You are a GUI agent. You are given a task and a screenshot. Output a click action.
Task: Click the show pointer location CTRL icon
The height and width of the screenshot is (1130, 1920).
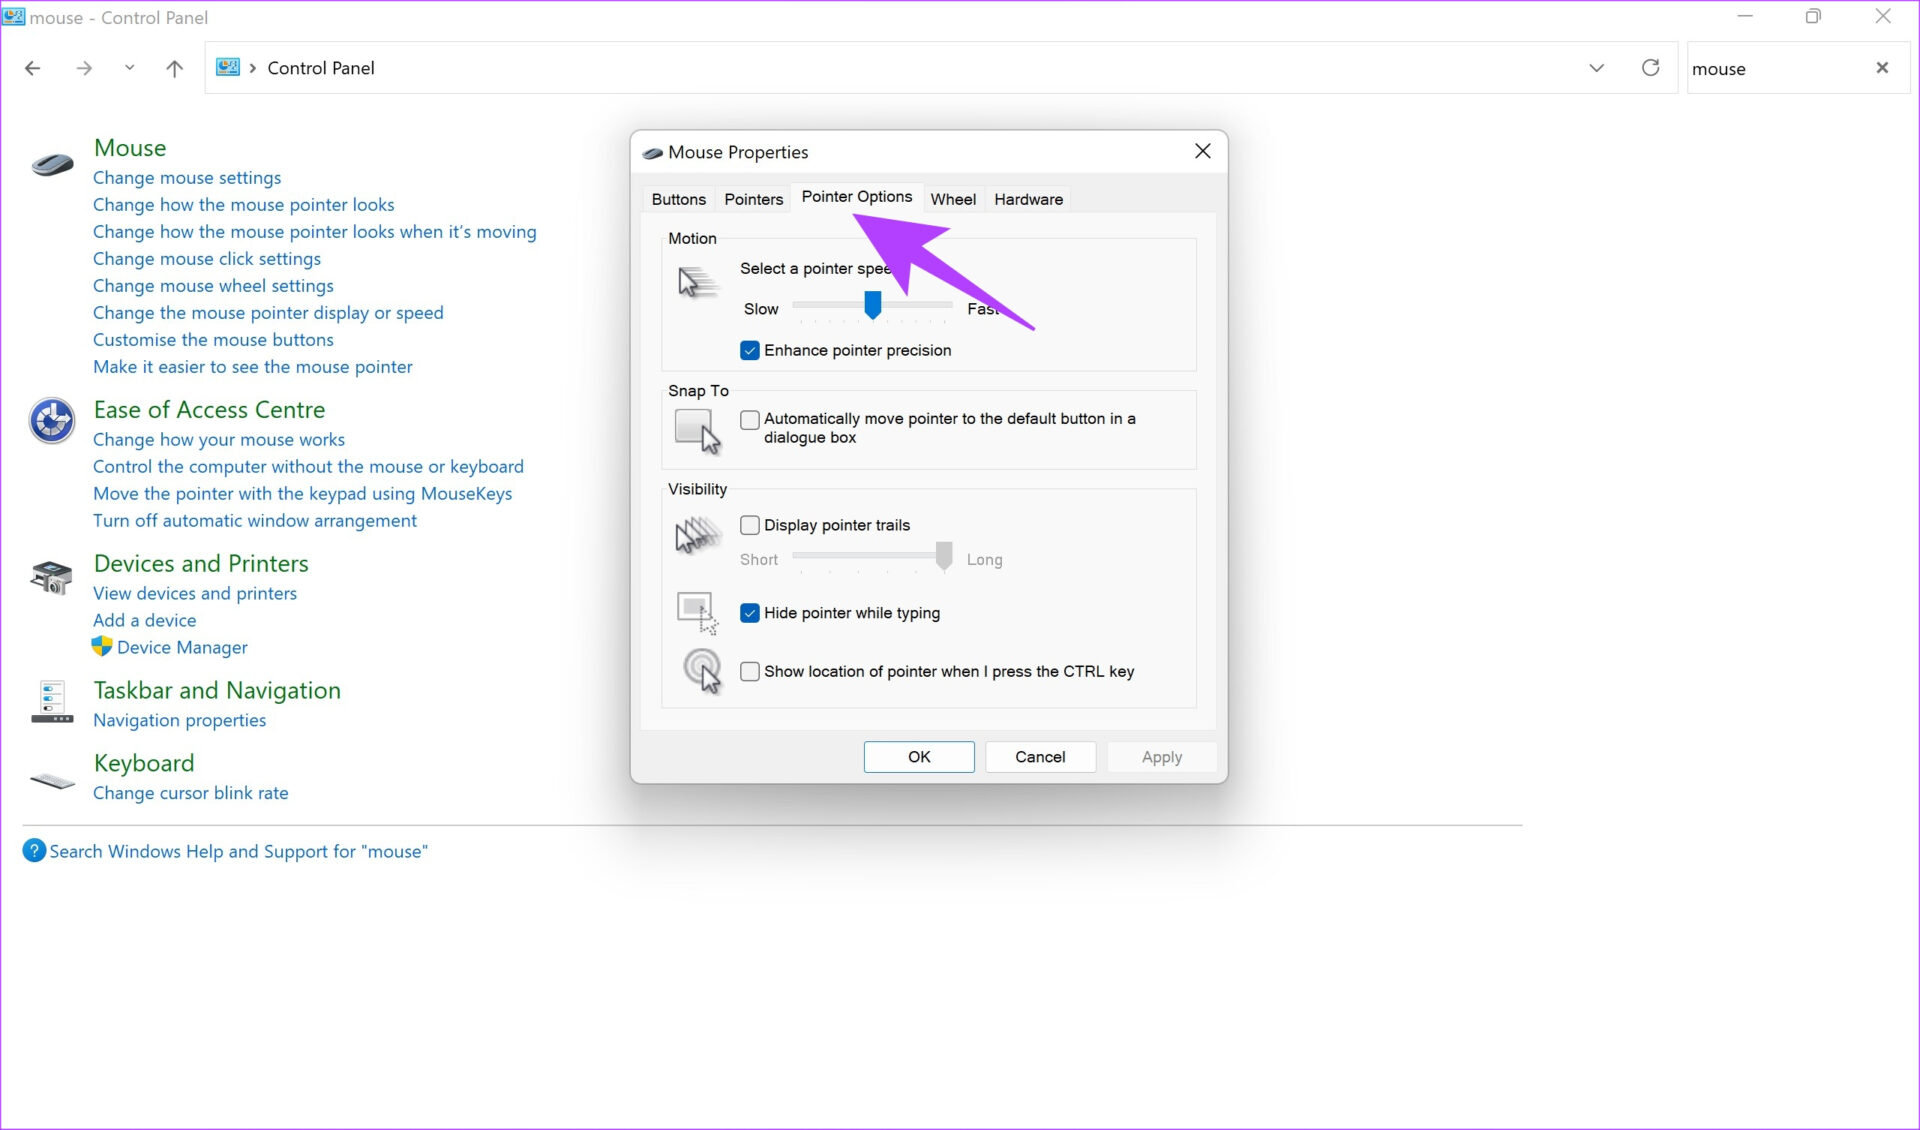tap(702, 671)
